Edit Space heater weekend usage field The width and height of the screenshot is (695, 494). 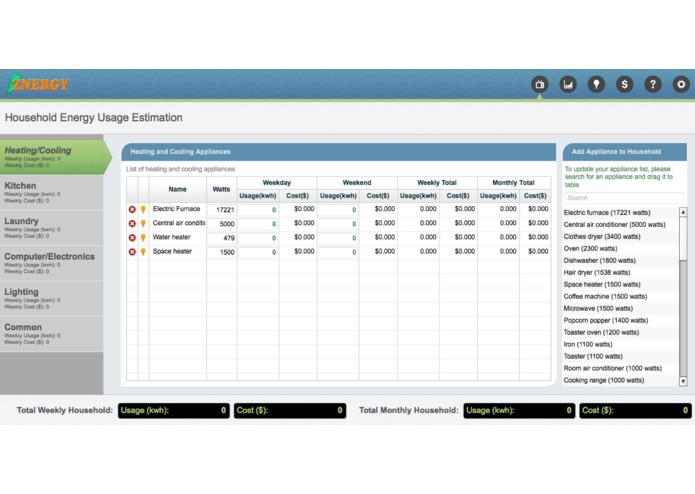tap(338, 252)
